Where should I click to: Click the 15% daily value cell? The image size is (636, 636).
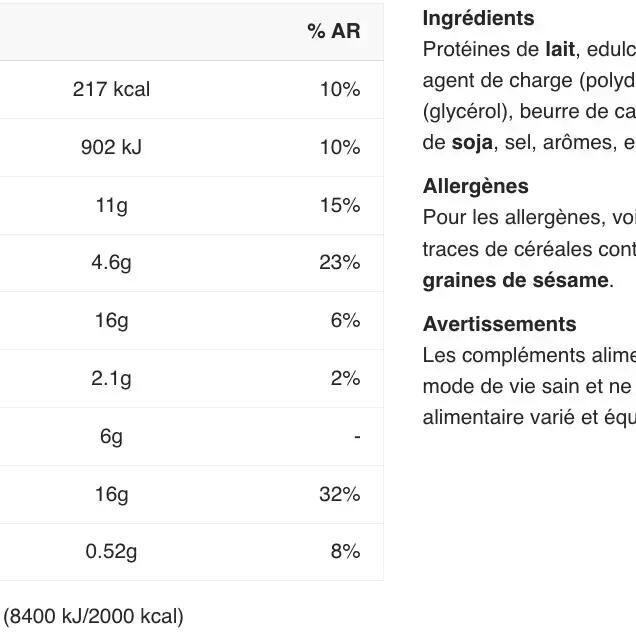(x=340, y=205)
